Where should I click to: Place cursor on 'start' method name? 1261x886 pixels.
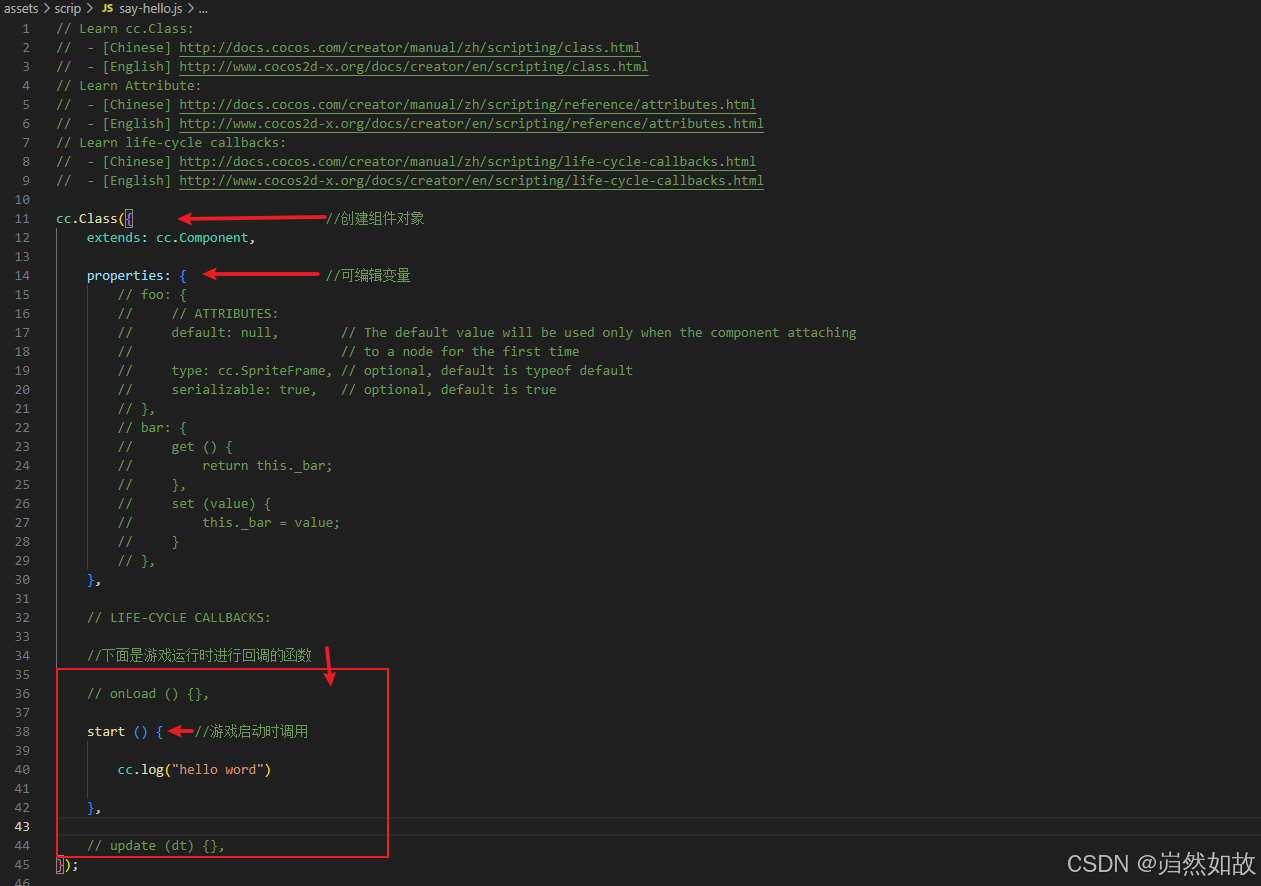point(106,731)
